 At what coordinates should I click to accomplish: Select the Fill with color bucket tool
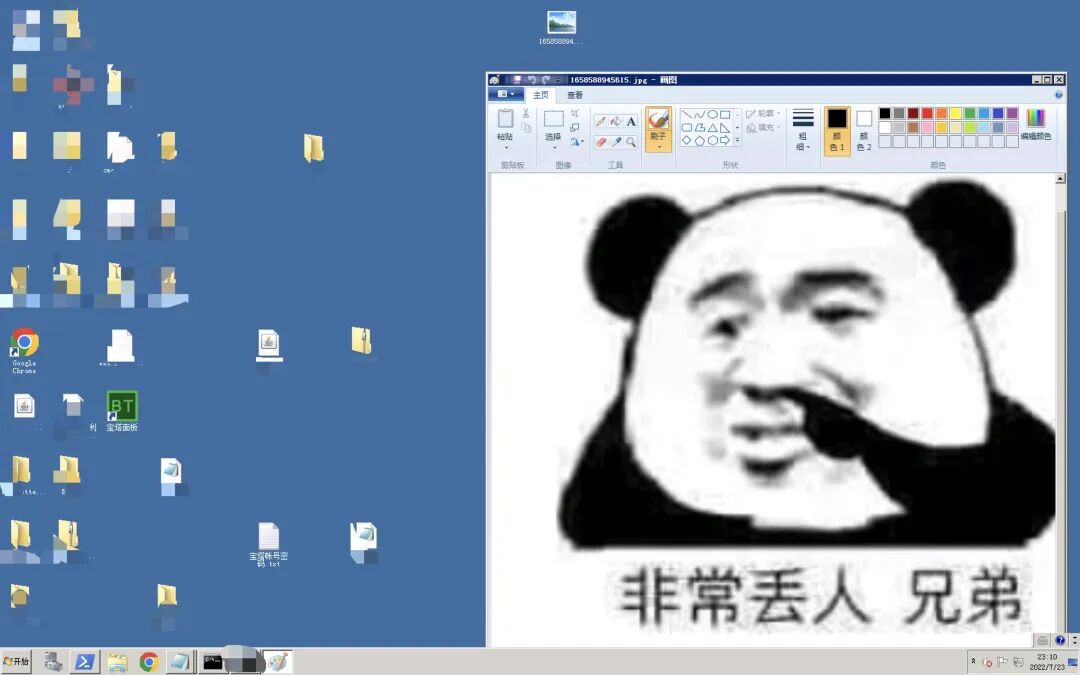pyautogui.click(x=616, y=121)
